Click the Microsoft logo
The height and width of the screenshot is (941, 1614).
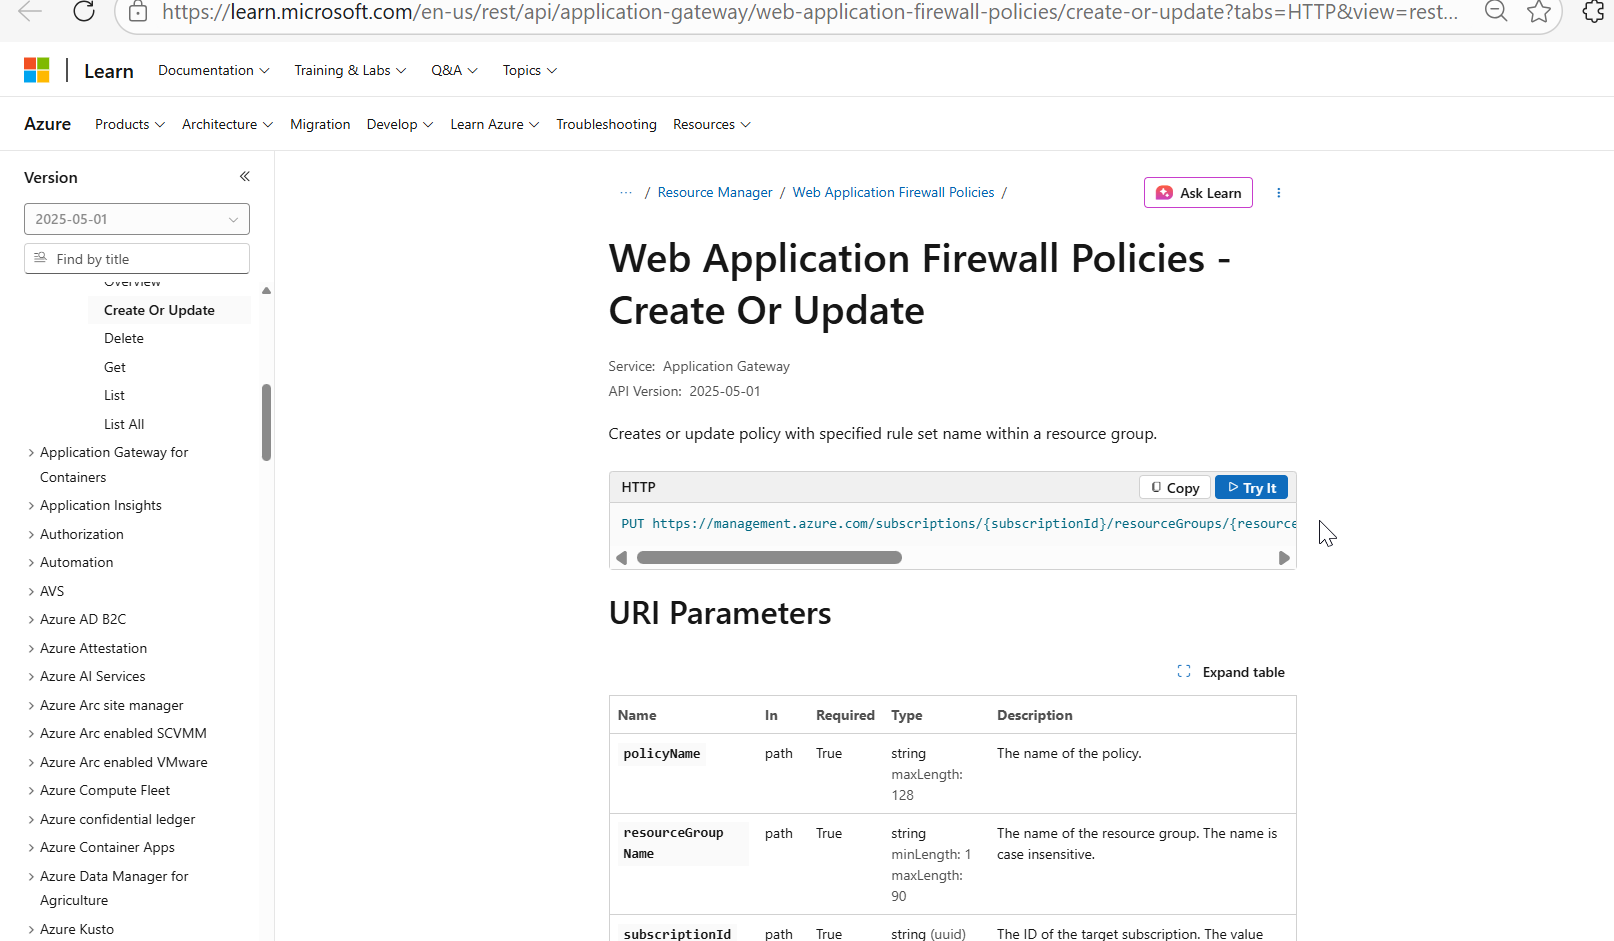(37, 70)
